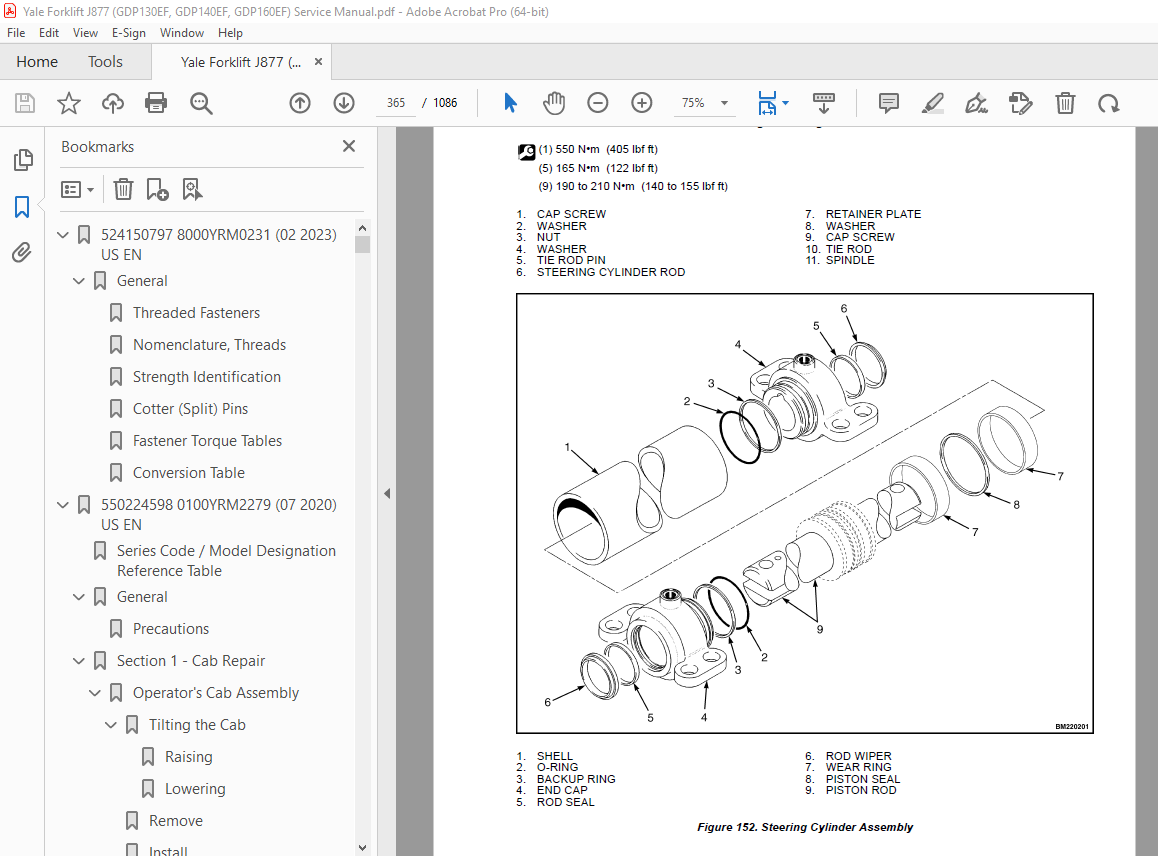
Task: Activate the Selection arrow tool
Action: click(x=510, y=103)
